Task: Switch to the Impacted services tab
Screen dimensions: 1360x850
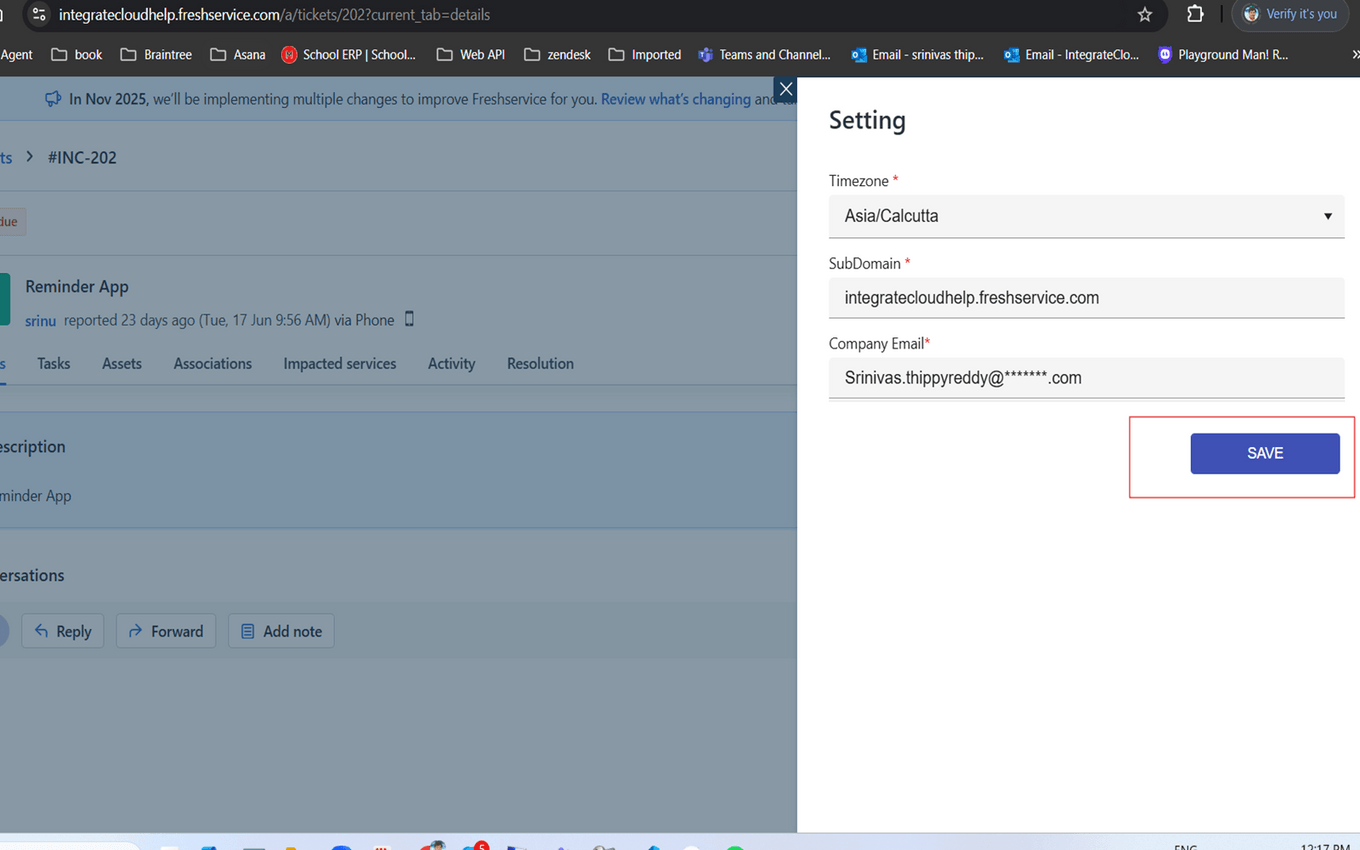Action: pos(340,364)
